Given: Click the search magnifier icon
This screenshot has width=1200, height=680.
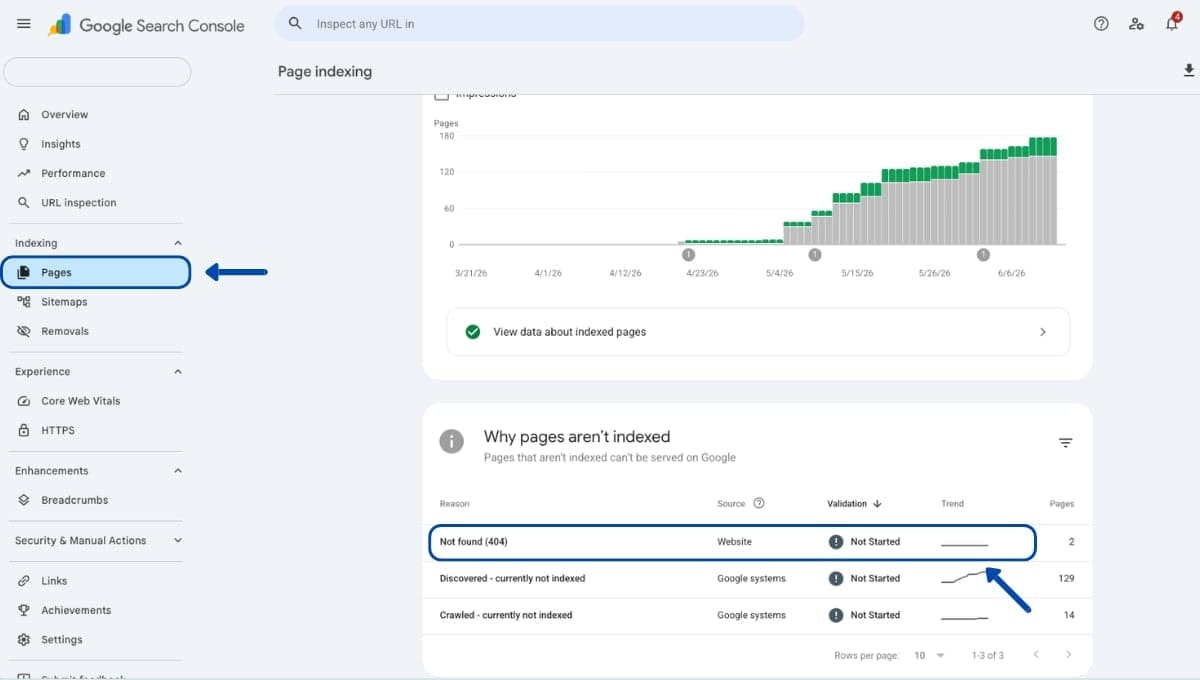Looking at the screenshot, I should [x=295, y=23].
